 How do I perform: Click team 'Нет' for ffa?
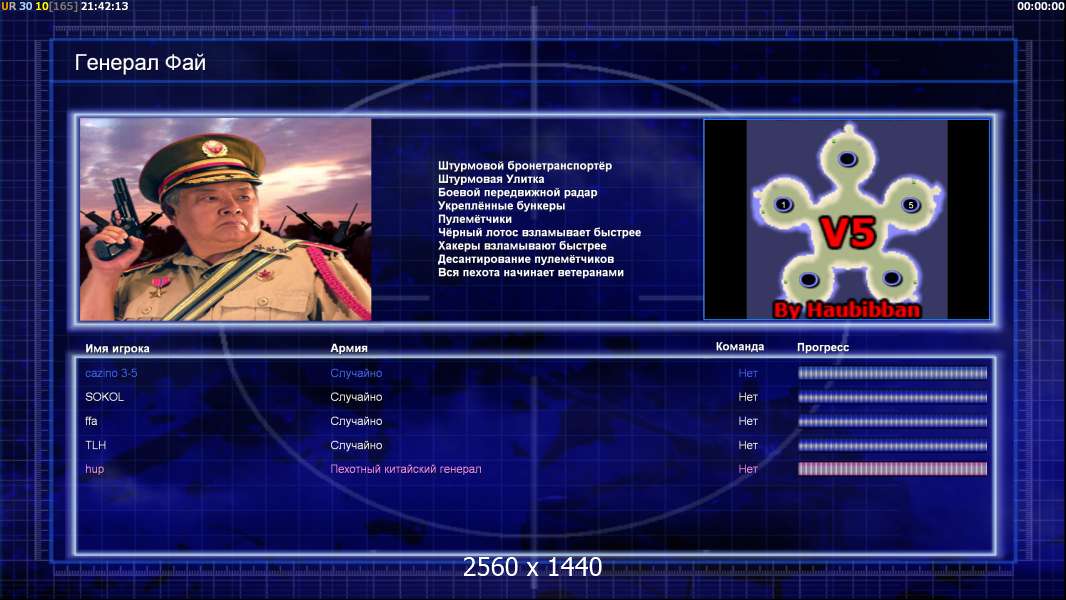[x=748, y=421]
